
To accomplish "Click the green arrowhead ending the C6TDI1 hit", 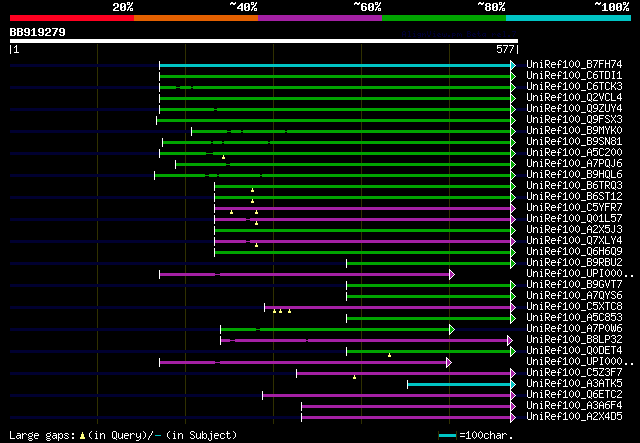I will coord(513,76).
